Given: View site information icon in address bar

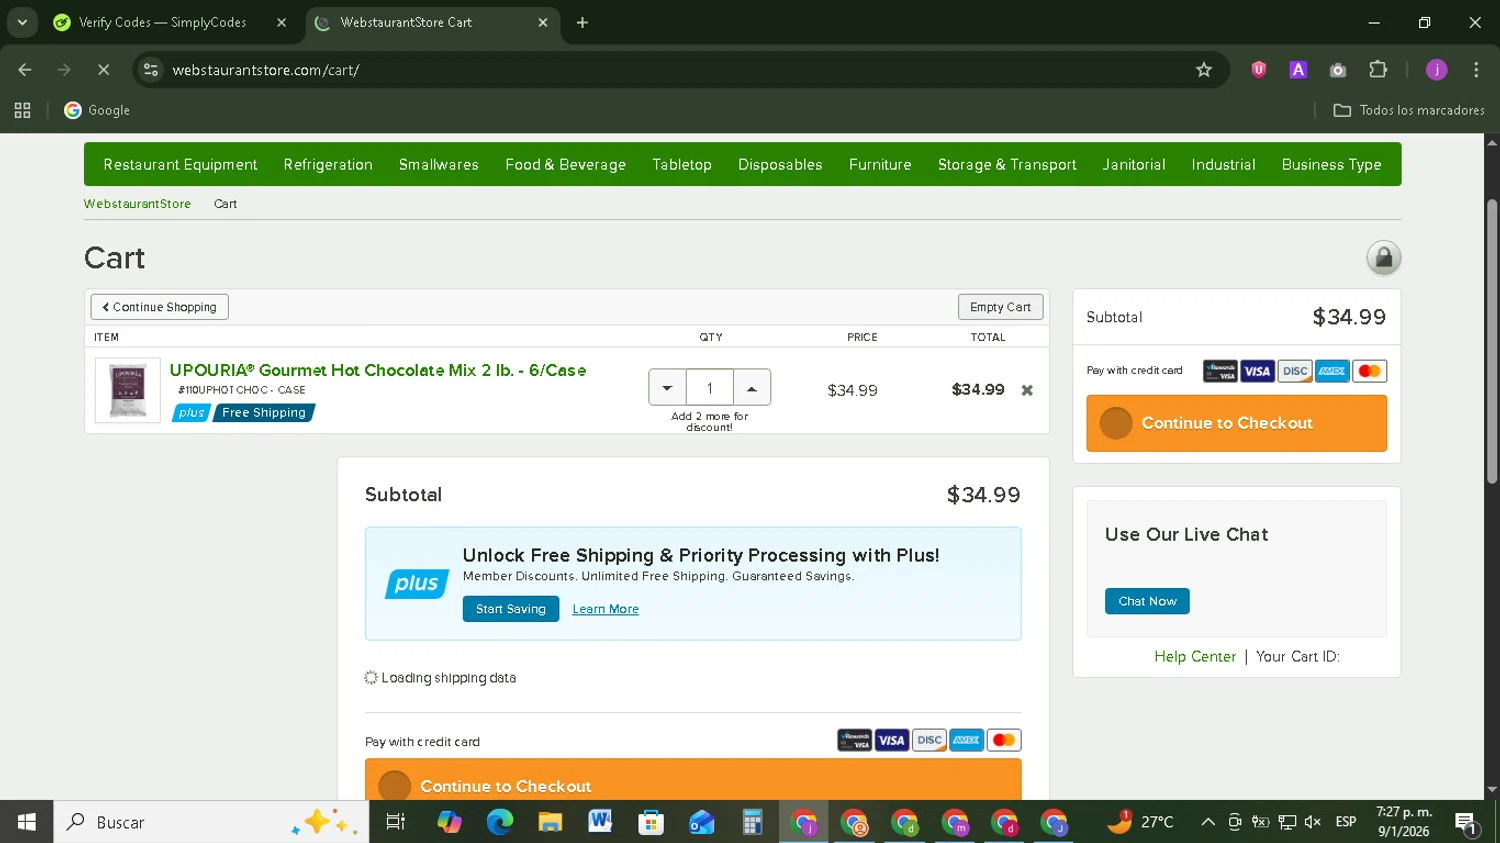Looking at the screenshot, I should [151, 70].
